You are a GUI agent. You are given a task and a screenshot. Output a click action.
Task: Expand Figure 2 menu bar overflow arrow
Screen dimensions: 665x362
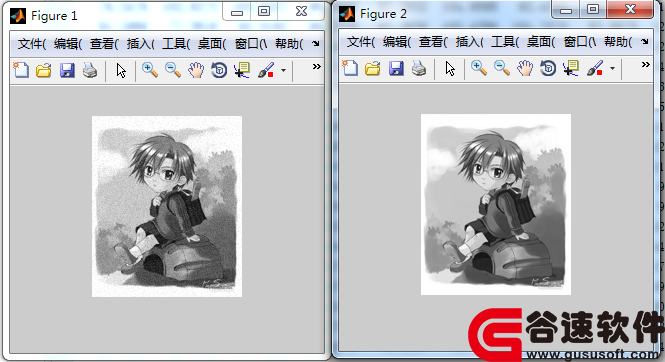645,42
